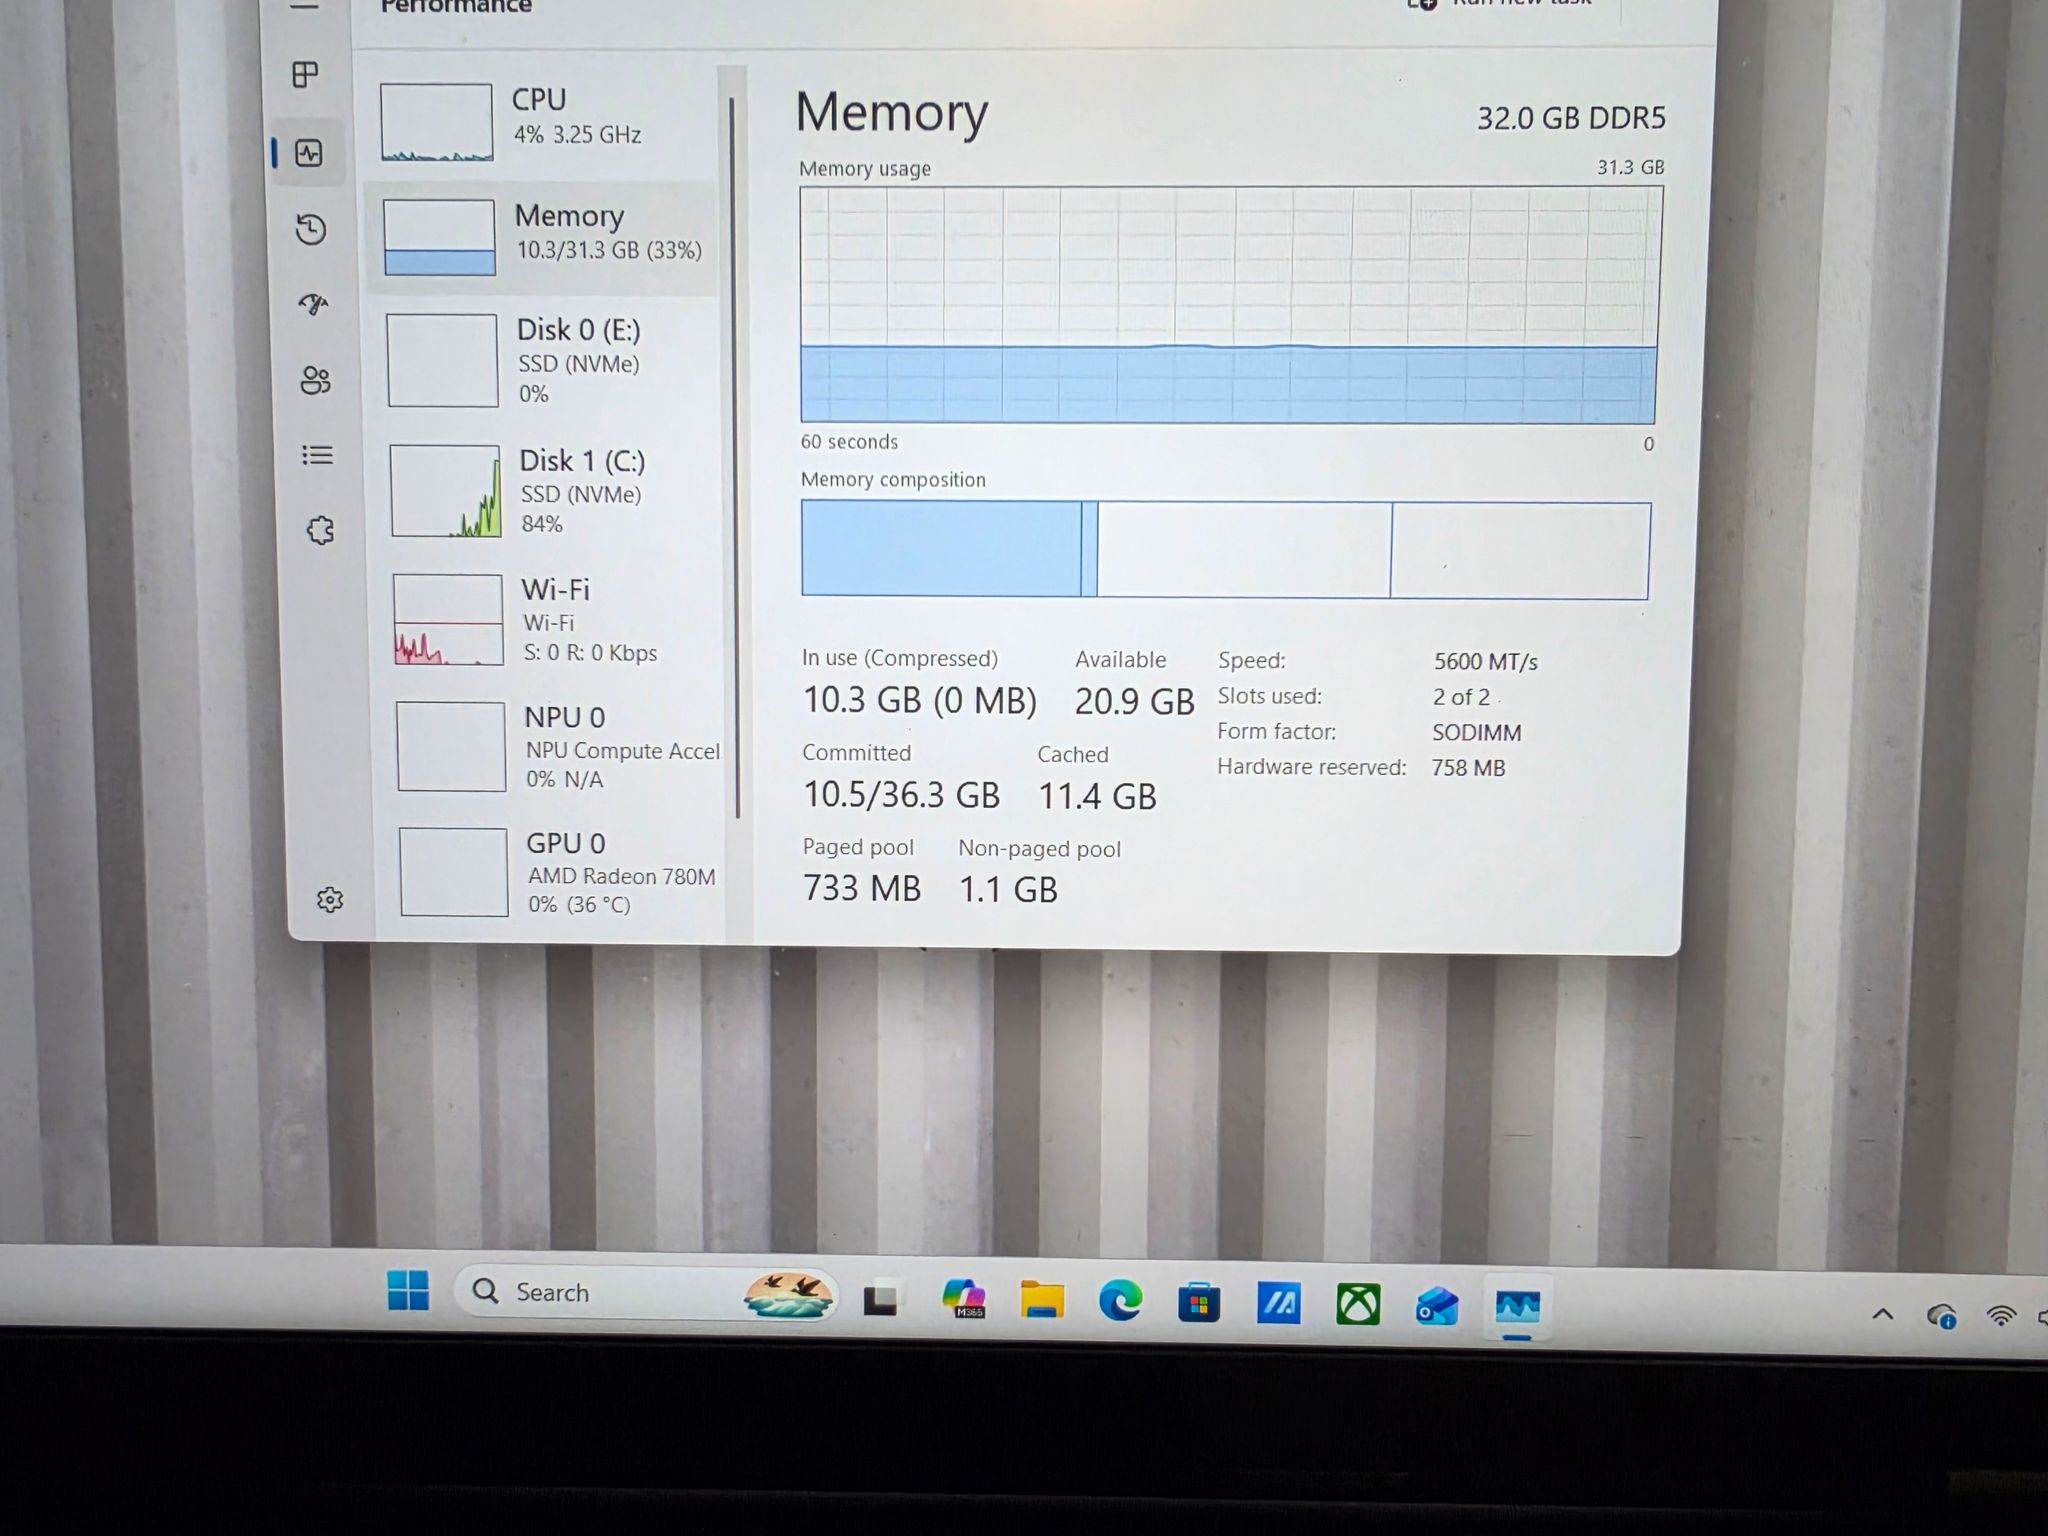The image size is (2048, 1536).
Task: Open the Outlook taskbar icon
Action: [x=1437, y=1306]
